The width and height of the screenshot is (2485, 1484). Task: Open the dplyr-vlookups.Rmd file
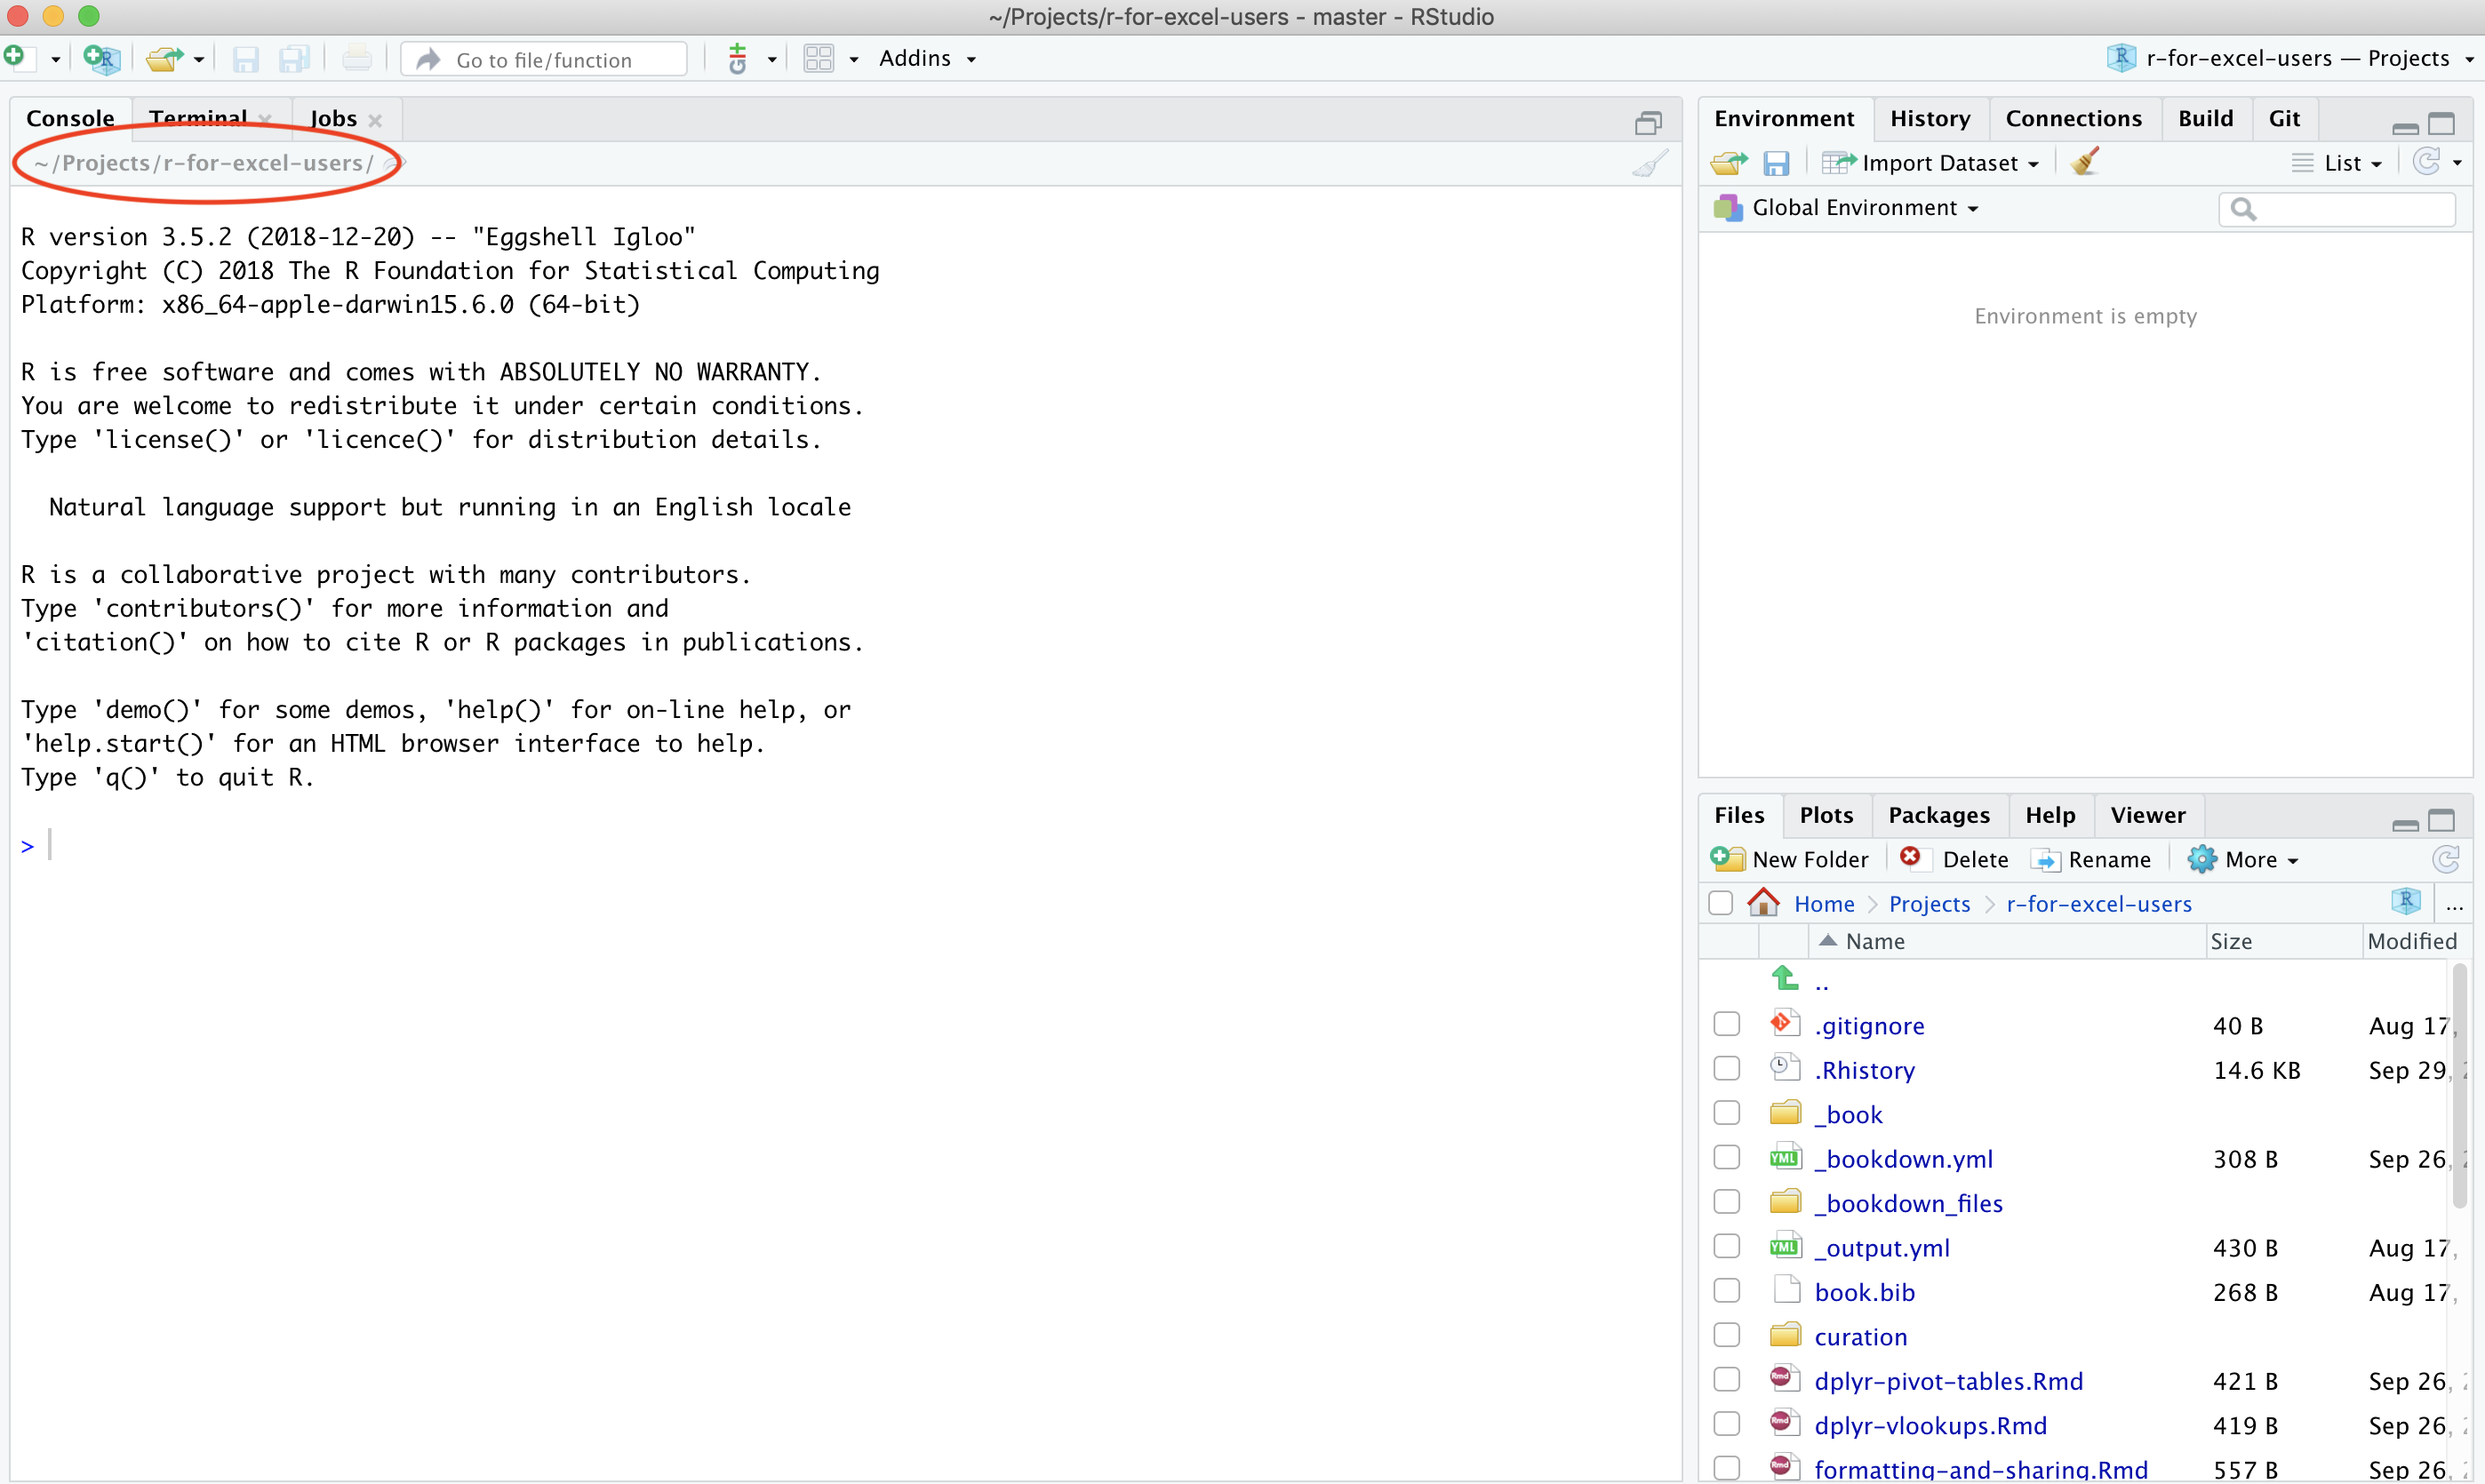tap(1930, 1426)
